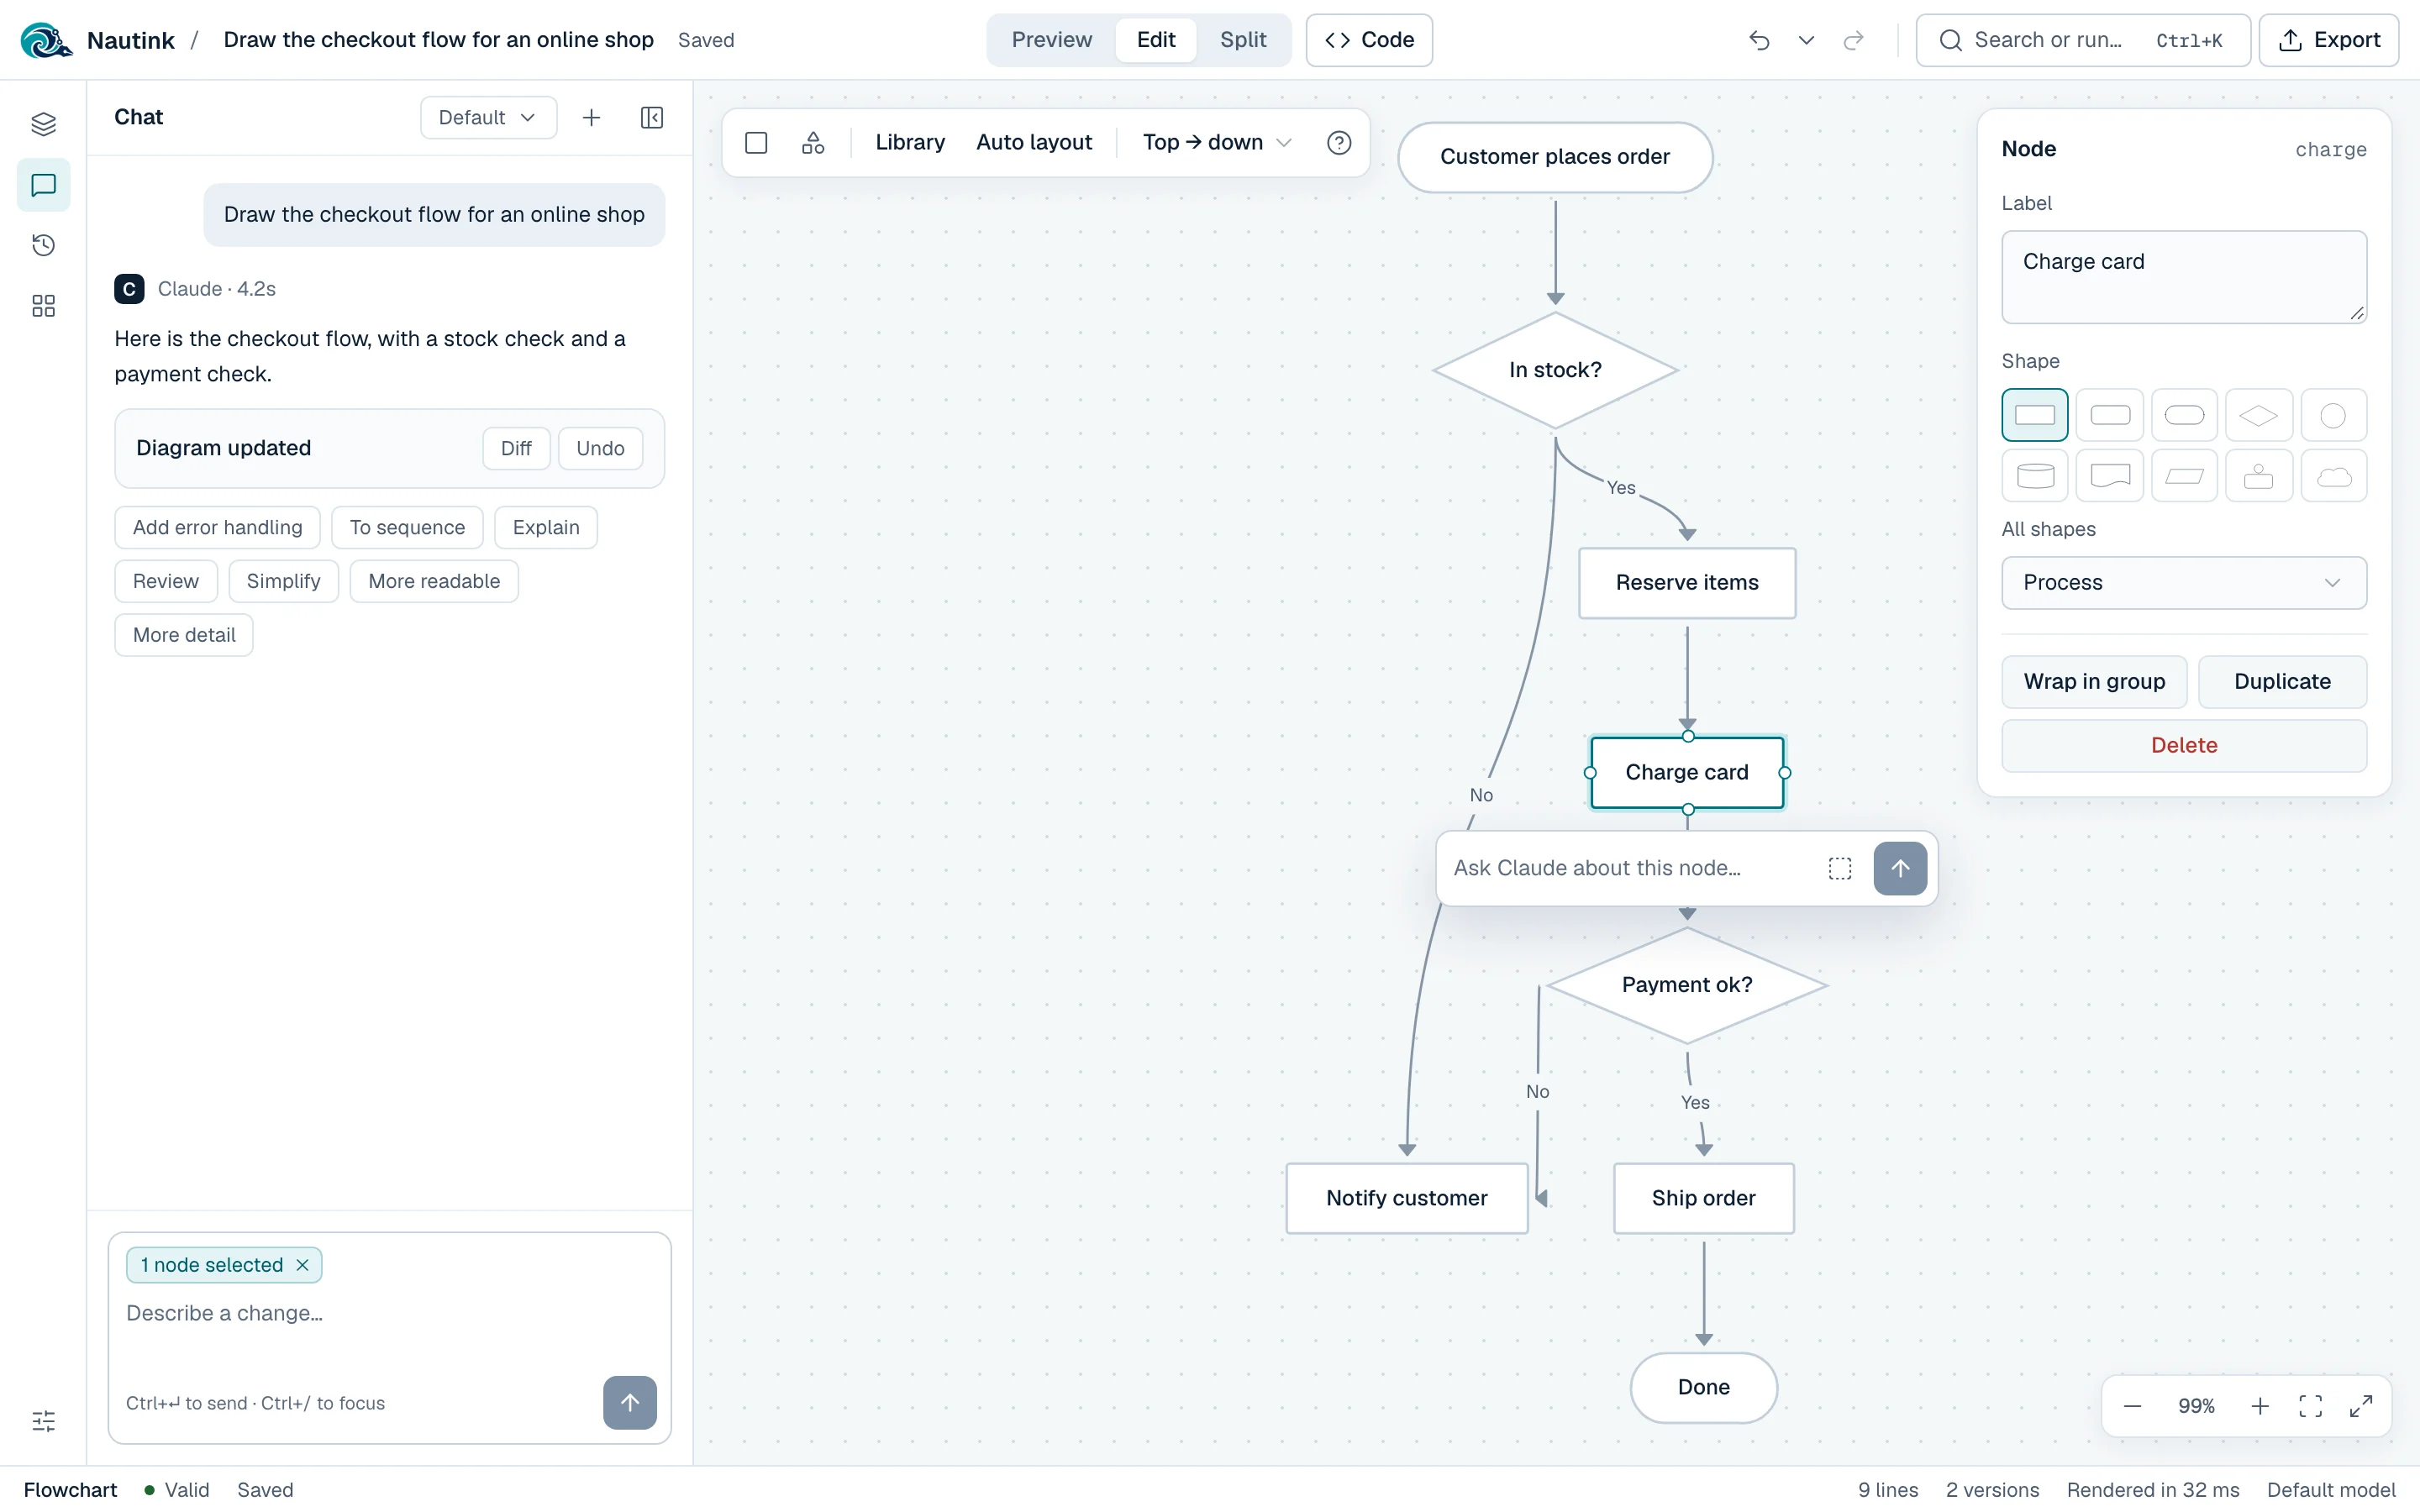
Task: Click the Charge card label text field
Action: [x=2184, y=277]
